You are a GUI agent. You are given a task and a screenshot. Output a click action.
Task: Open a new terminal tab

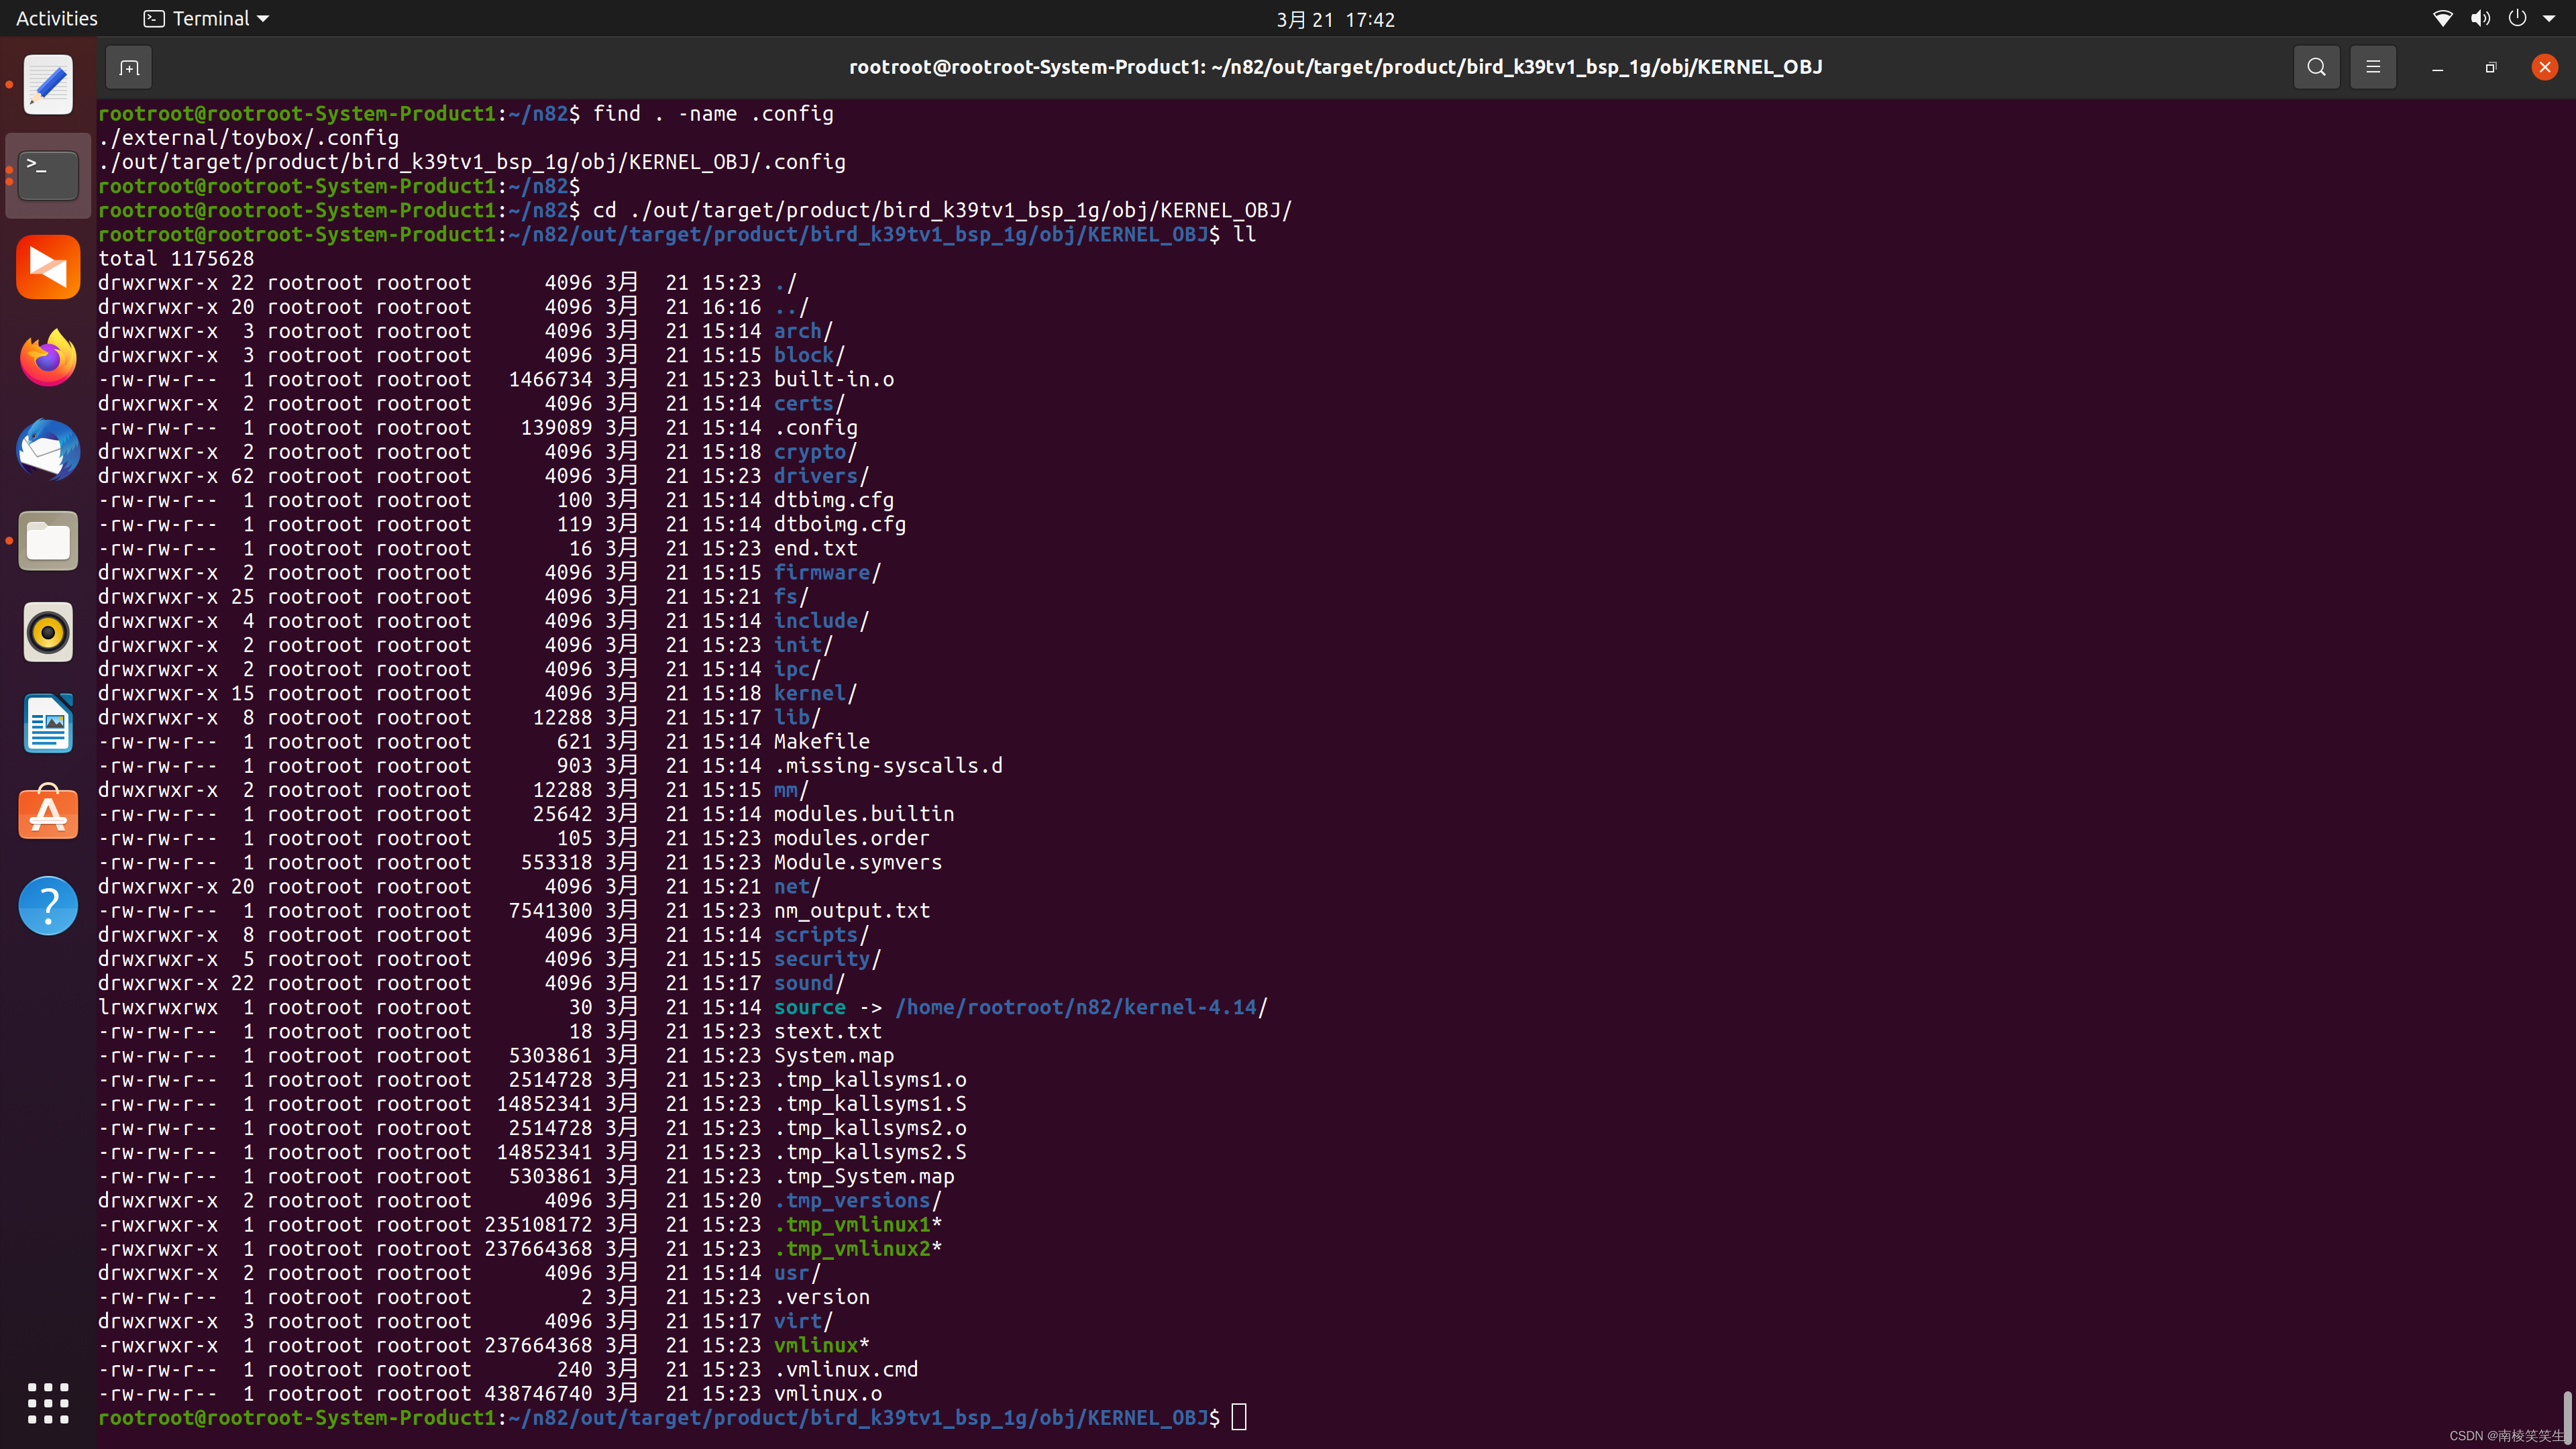click(x=129, y=67)
